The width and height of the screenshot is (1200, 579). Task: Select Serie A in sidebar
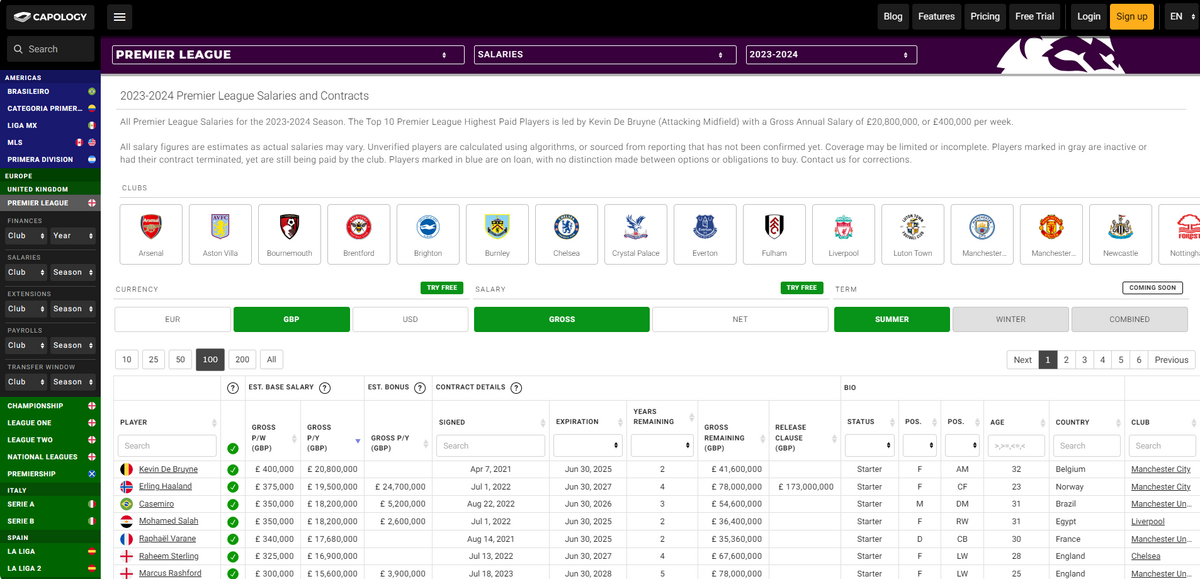pos(50,504)
